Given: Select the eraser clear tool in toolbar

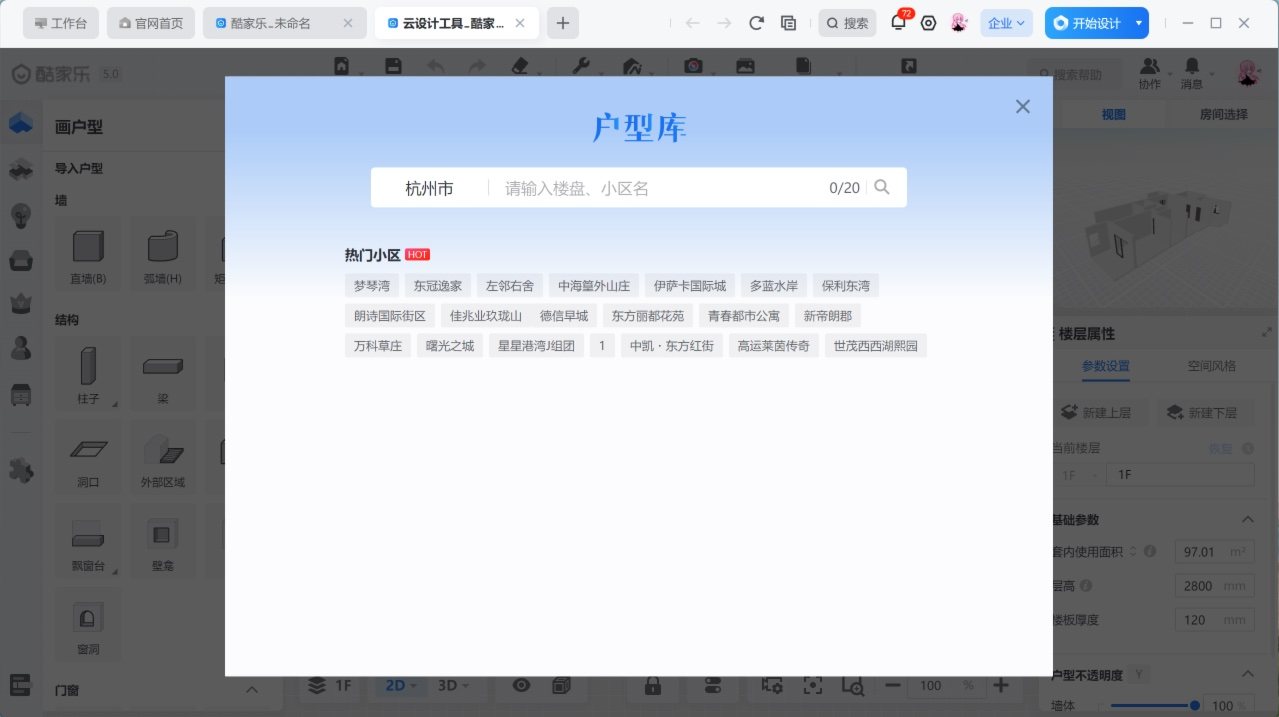Looking at the screenshot, I should (x=519, y=66).
